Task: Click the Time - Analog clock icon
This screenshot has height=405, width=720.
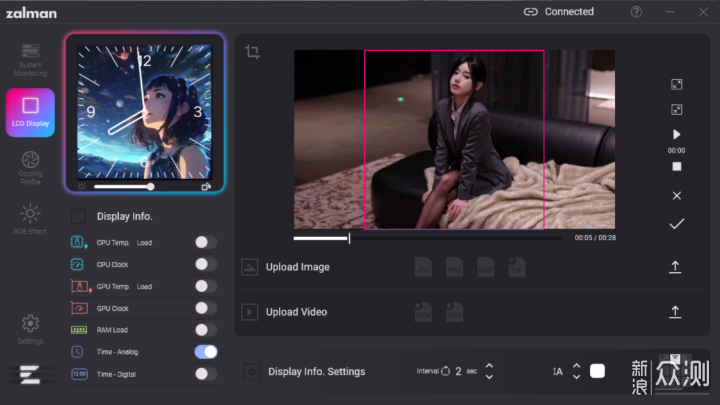Action: [77, 352]
